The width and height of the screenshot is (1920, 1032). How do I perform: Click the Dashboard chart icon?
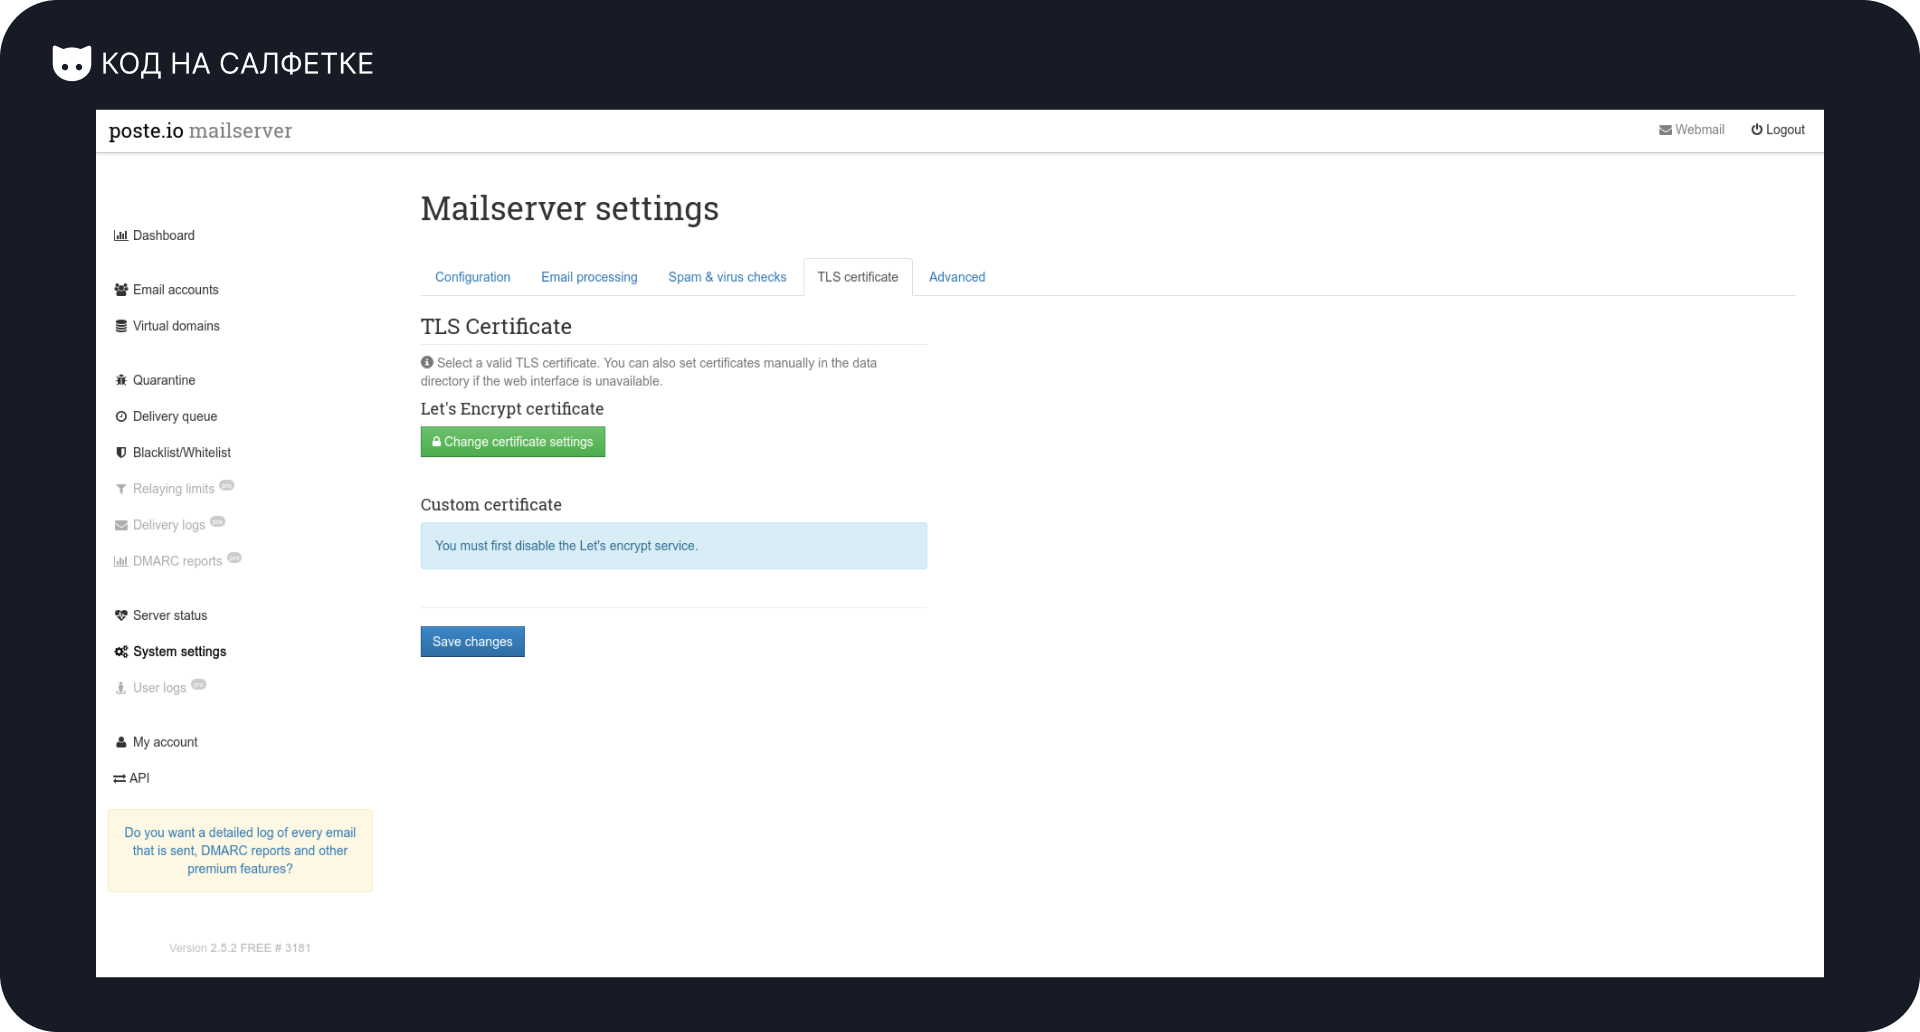coord(121,236)
